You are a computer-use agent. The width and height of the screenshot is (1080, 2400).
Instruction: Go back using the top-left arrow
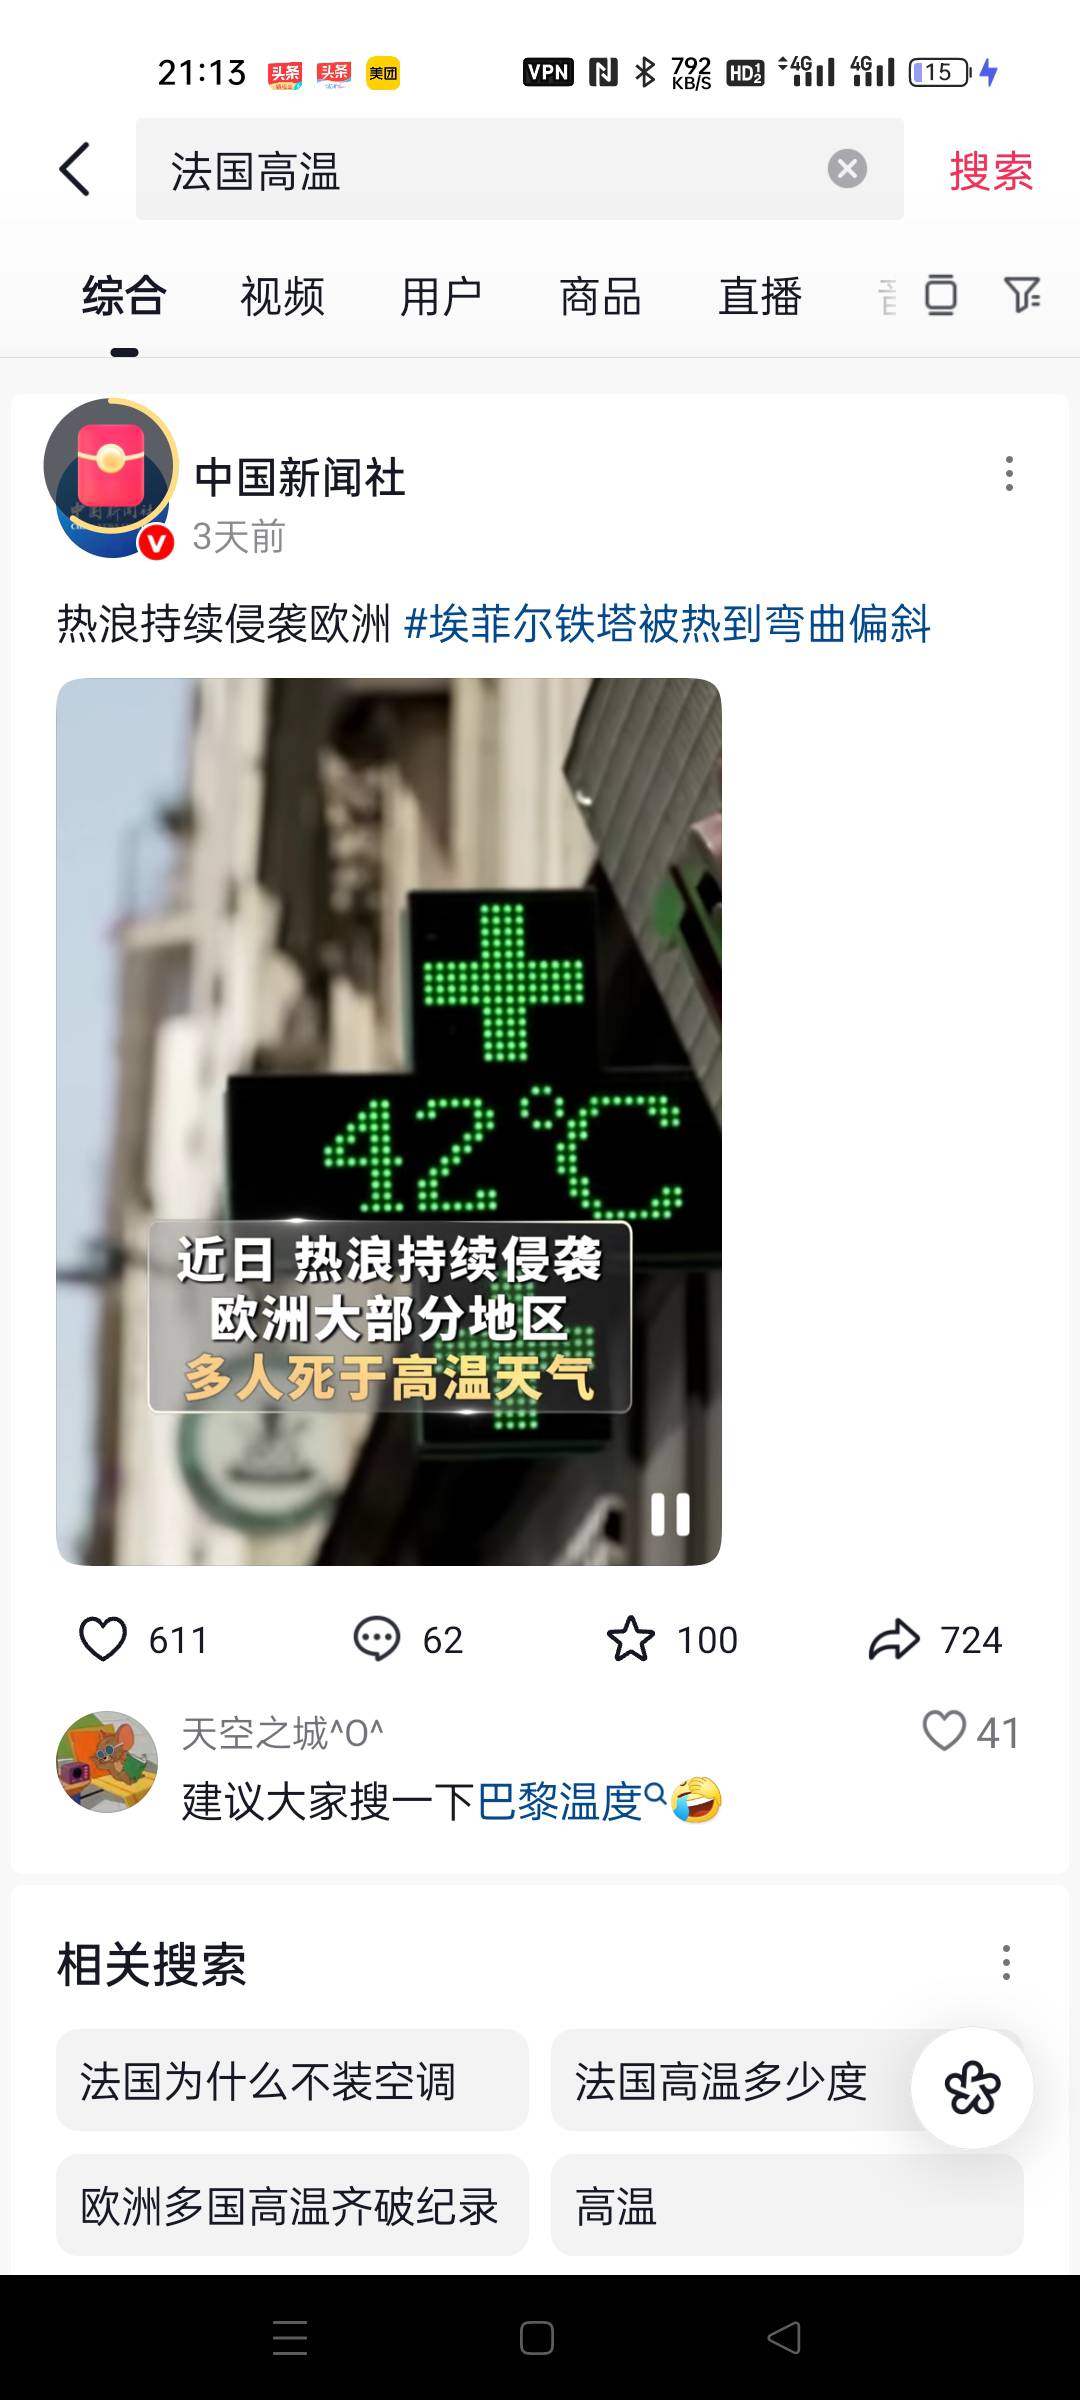click(75, 169)
